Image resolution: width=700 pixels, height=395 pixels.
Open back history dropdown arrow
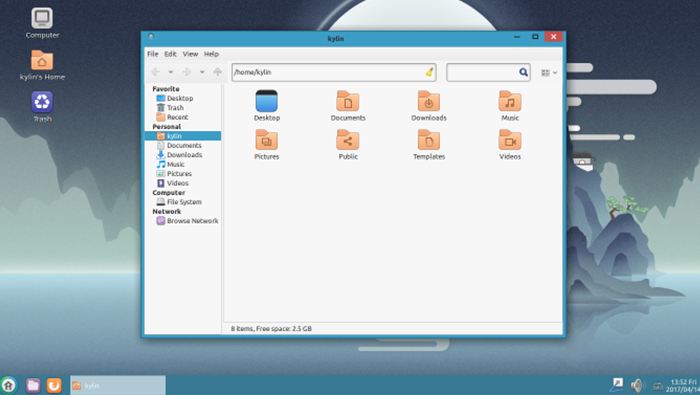[171, 72]
